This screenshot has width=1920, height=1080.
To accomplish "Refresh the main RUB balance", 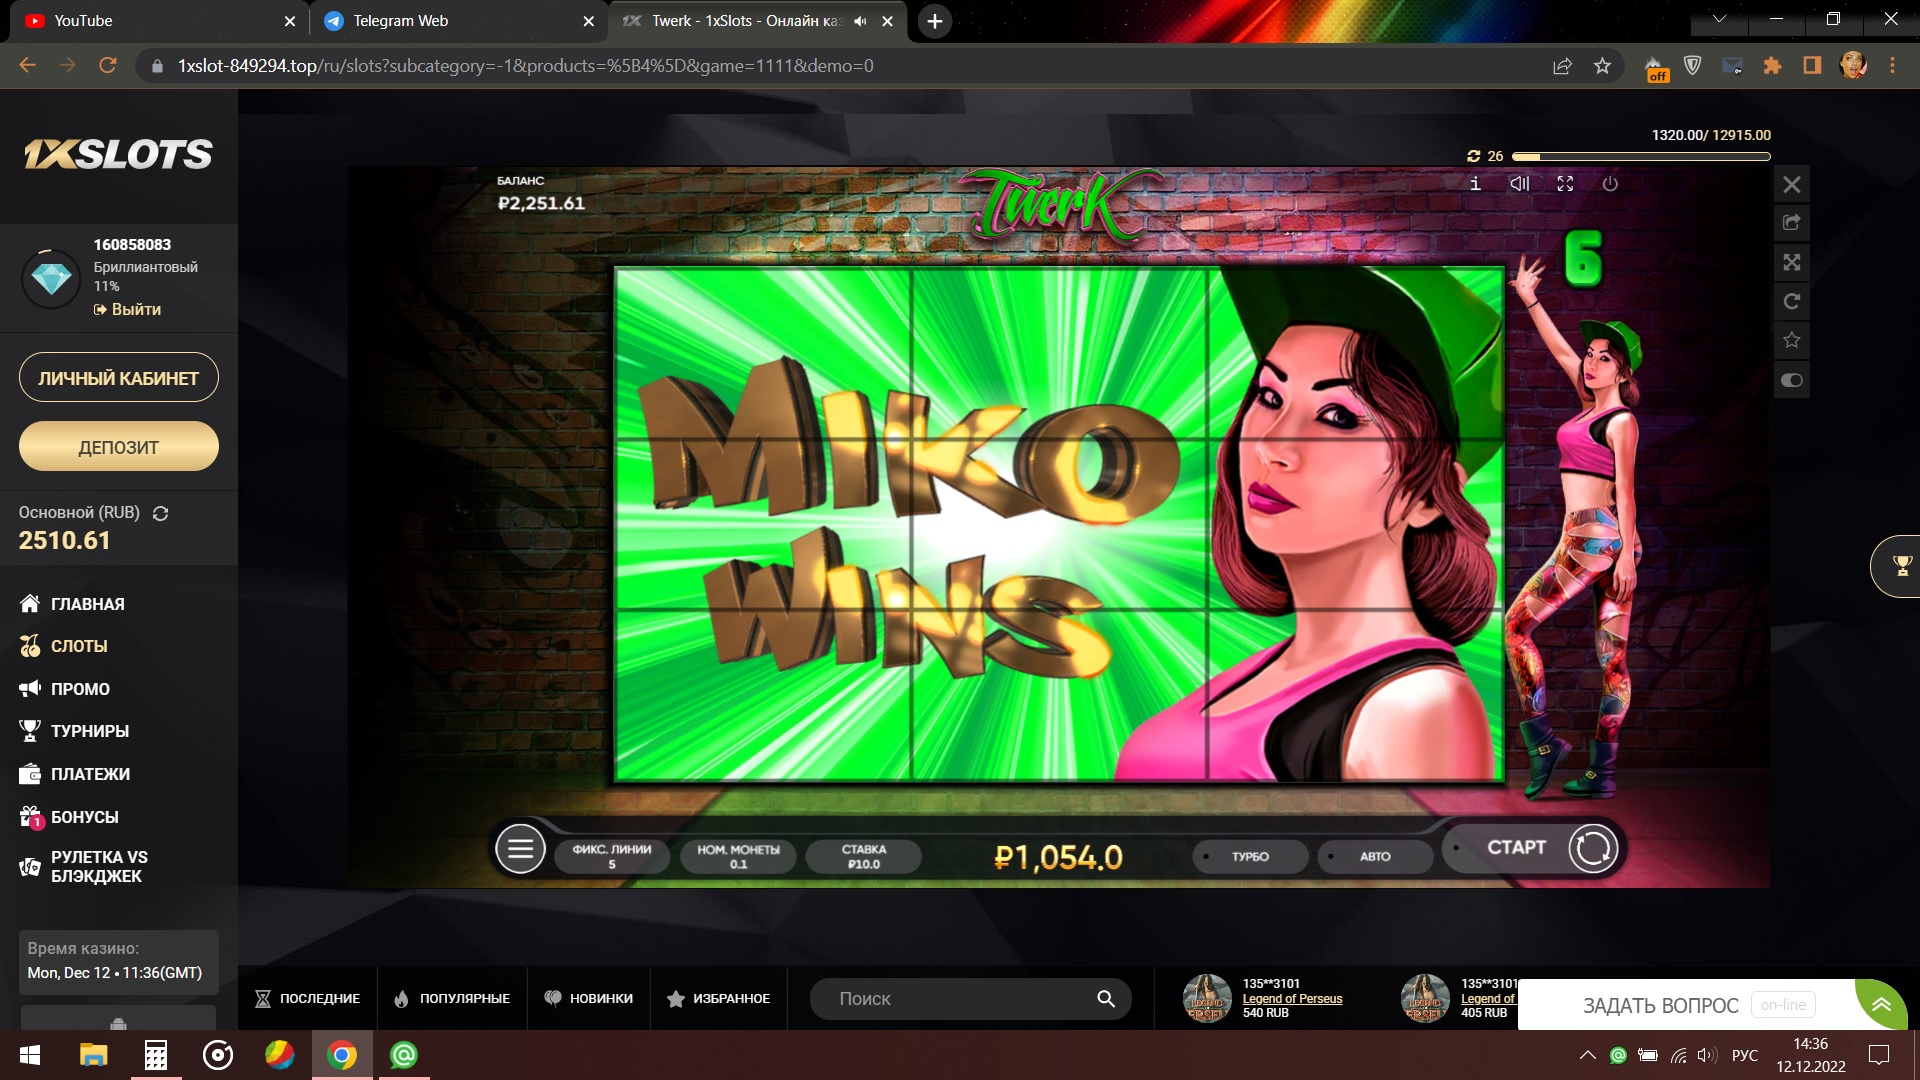I will [x=160, y=513].
